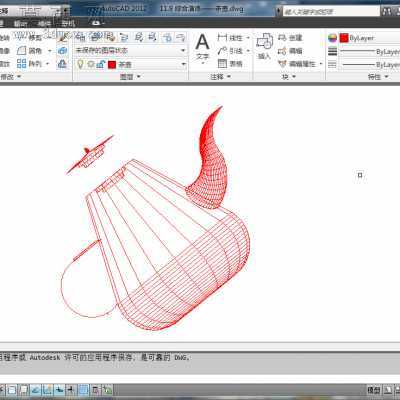Click the first icon in the layer tools row
The width and height of the screenshot is (400, 400).
81,37
